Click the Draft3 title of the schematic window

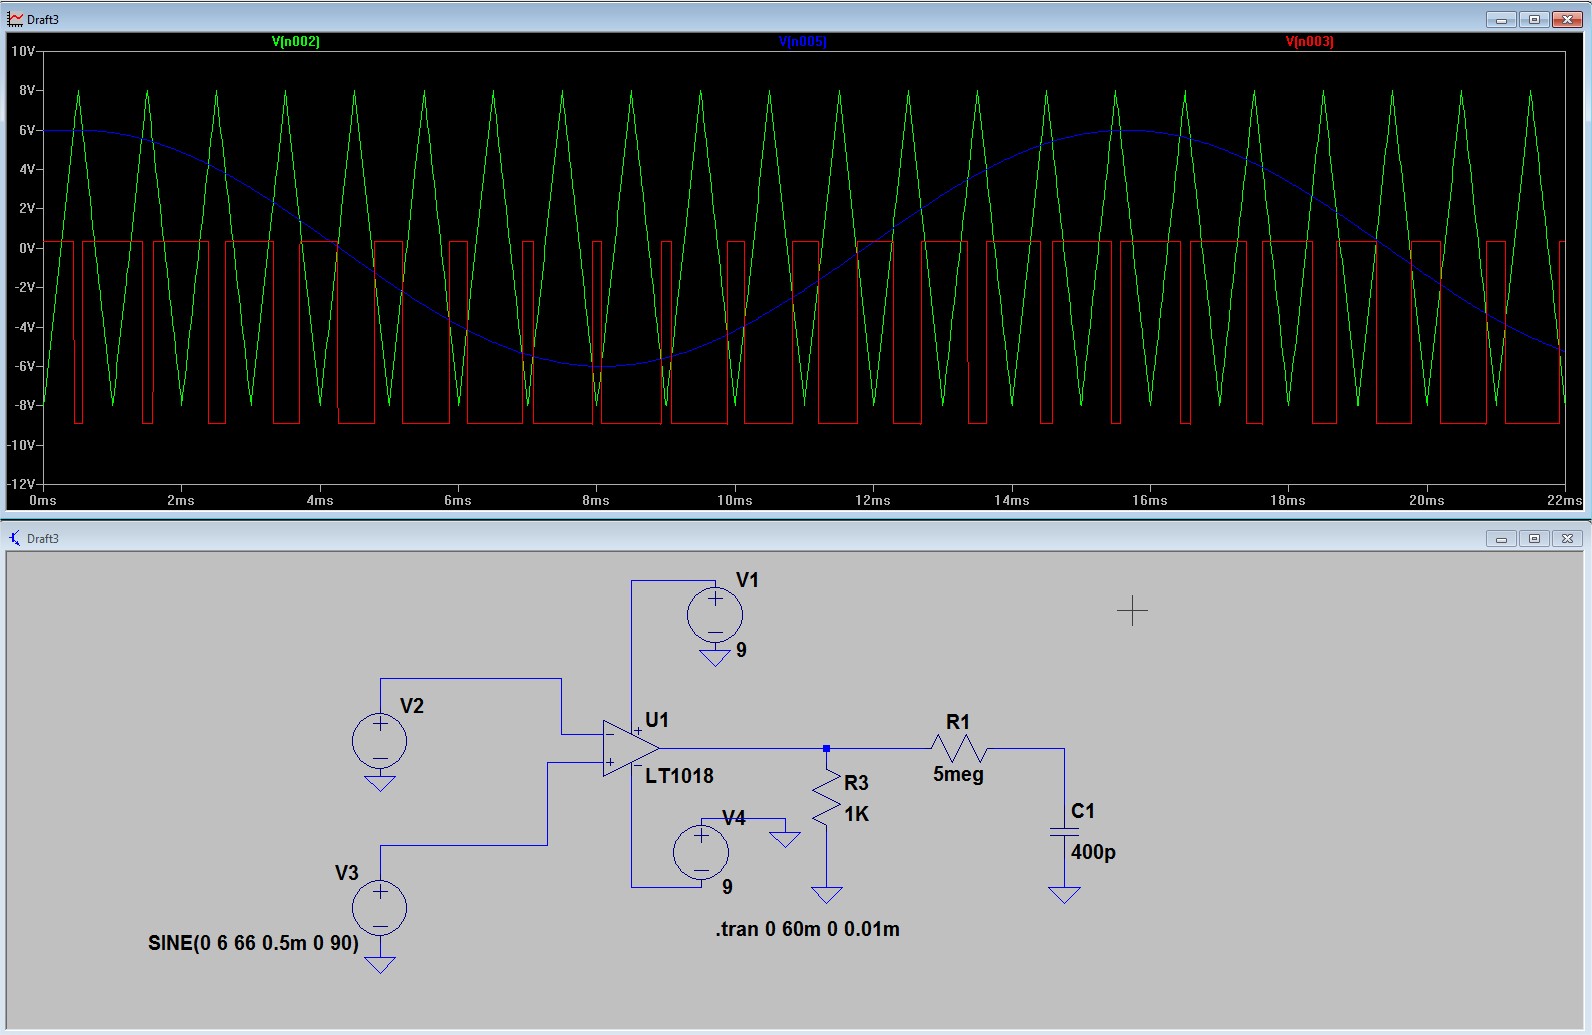coord(43,538)
